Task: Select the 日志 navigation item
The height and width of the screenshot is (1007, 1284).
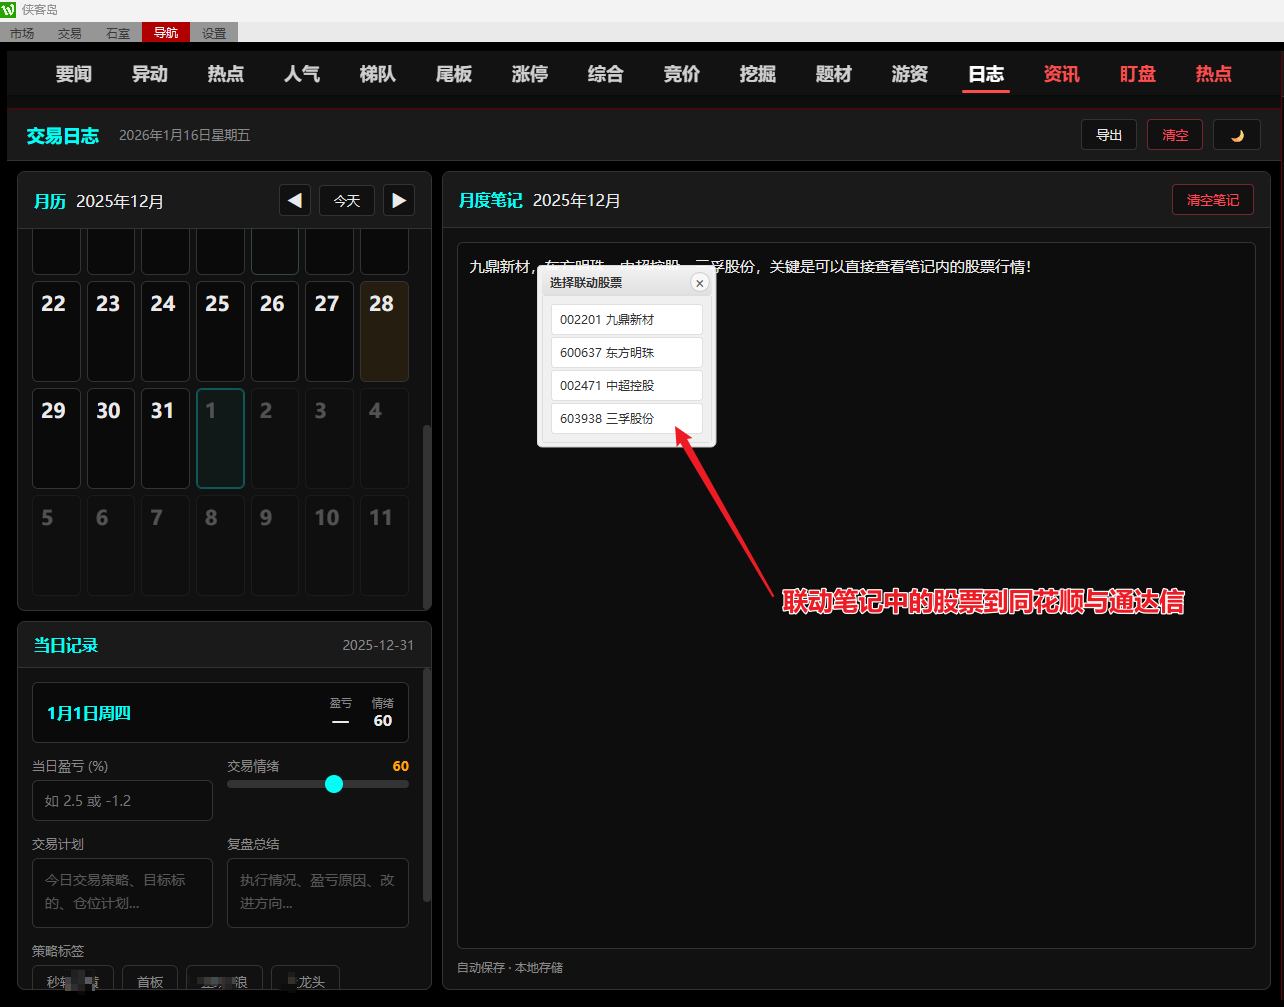Action: pyautogui.click(x=986, y=74)
